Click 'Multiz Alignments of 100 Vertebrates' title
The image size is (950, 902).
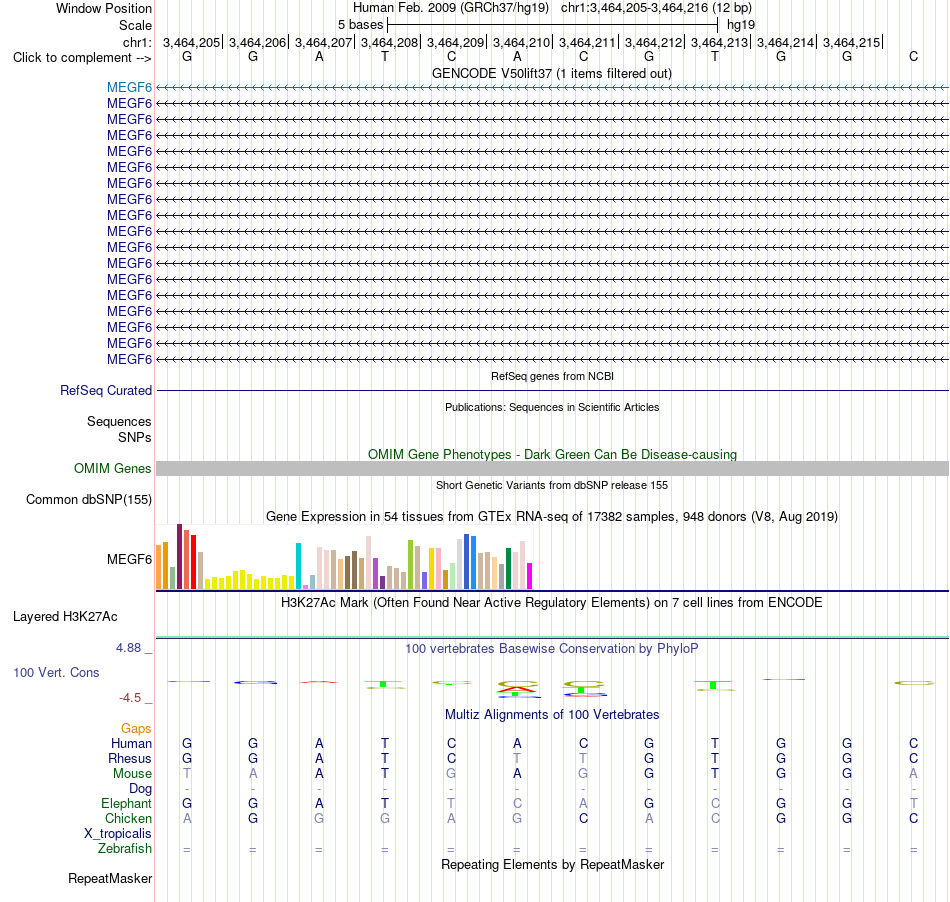tap(552, 715)
